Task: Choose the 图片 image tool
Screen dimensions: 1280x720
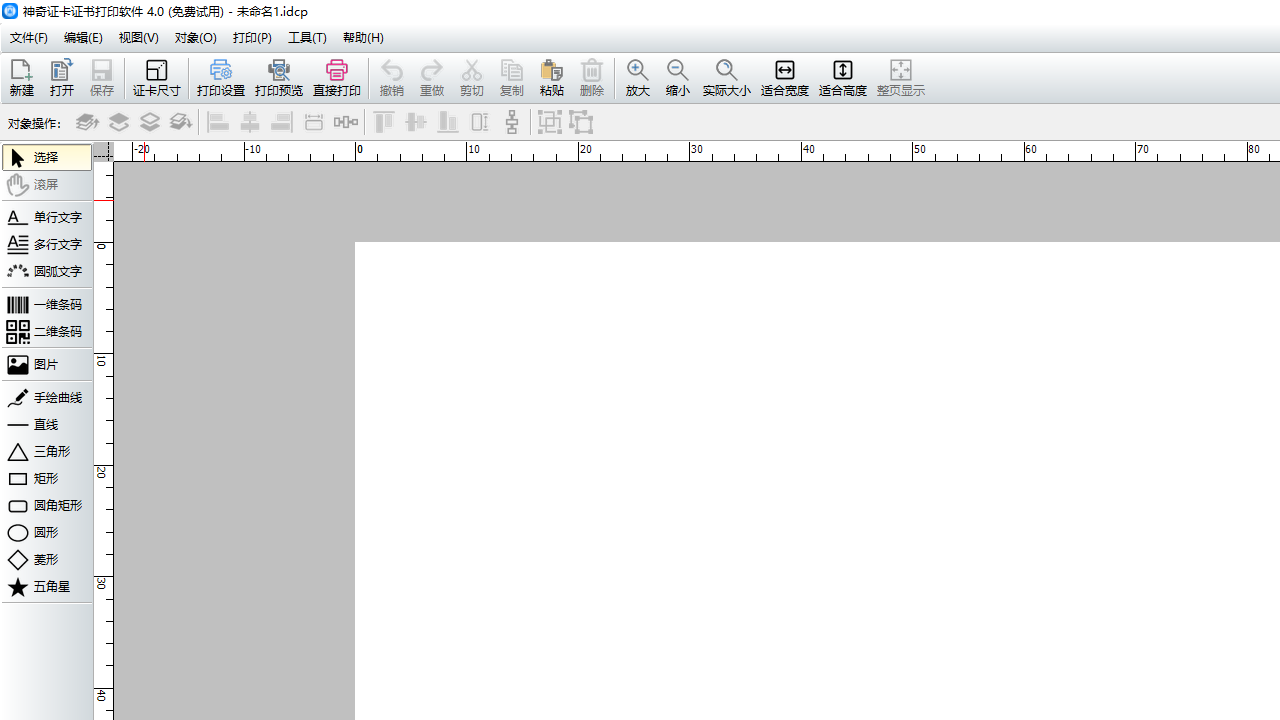Action: (x=46, y=365)
